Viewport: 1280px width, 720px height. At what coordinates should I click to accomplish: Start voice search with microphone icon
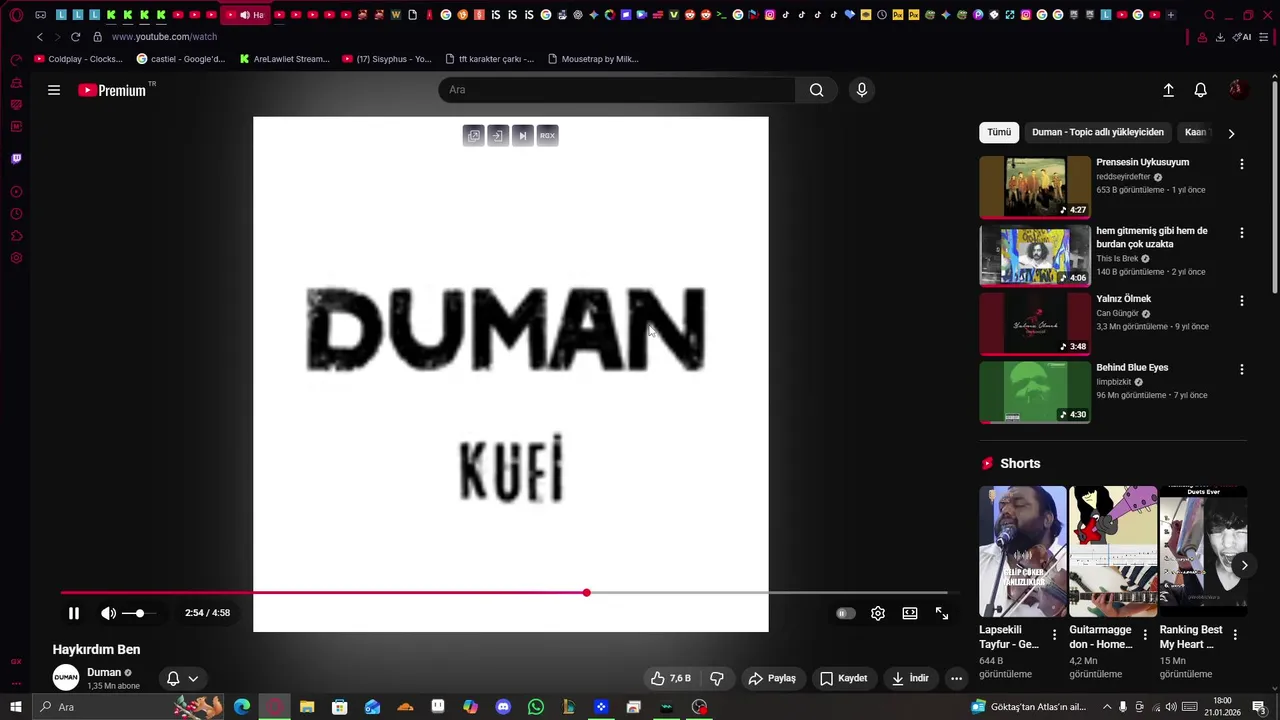click(862, 90)
